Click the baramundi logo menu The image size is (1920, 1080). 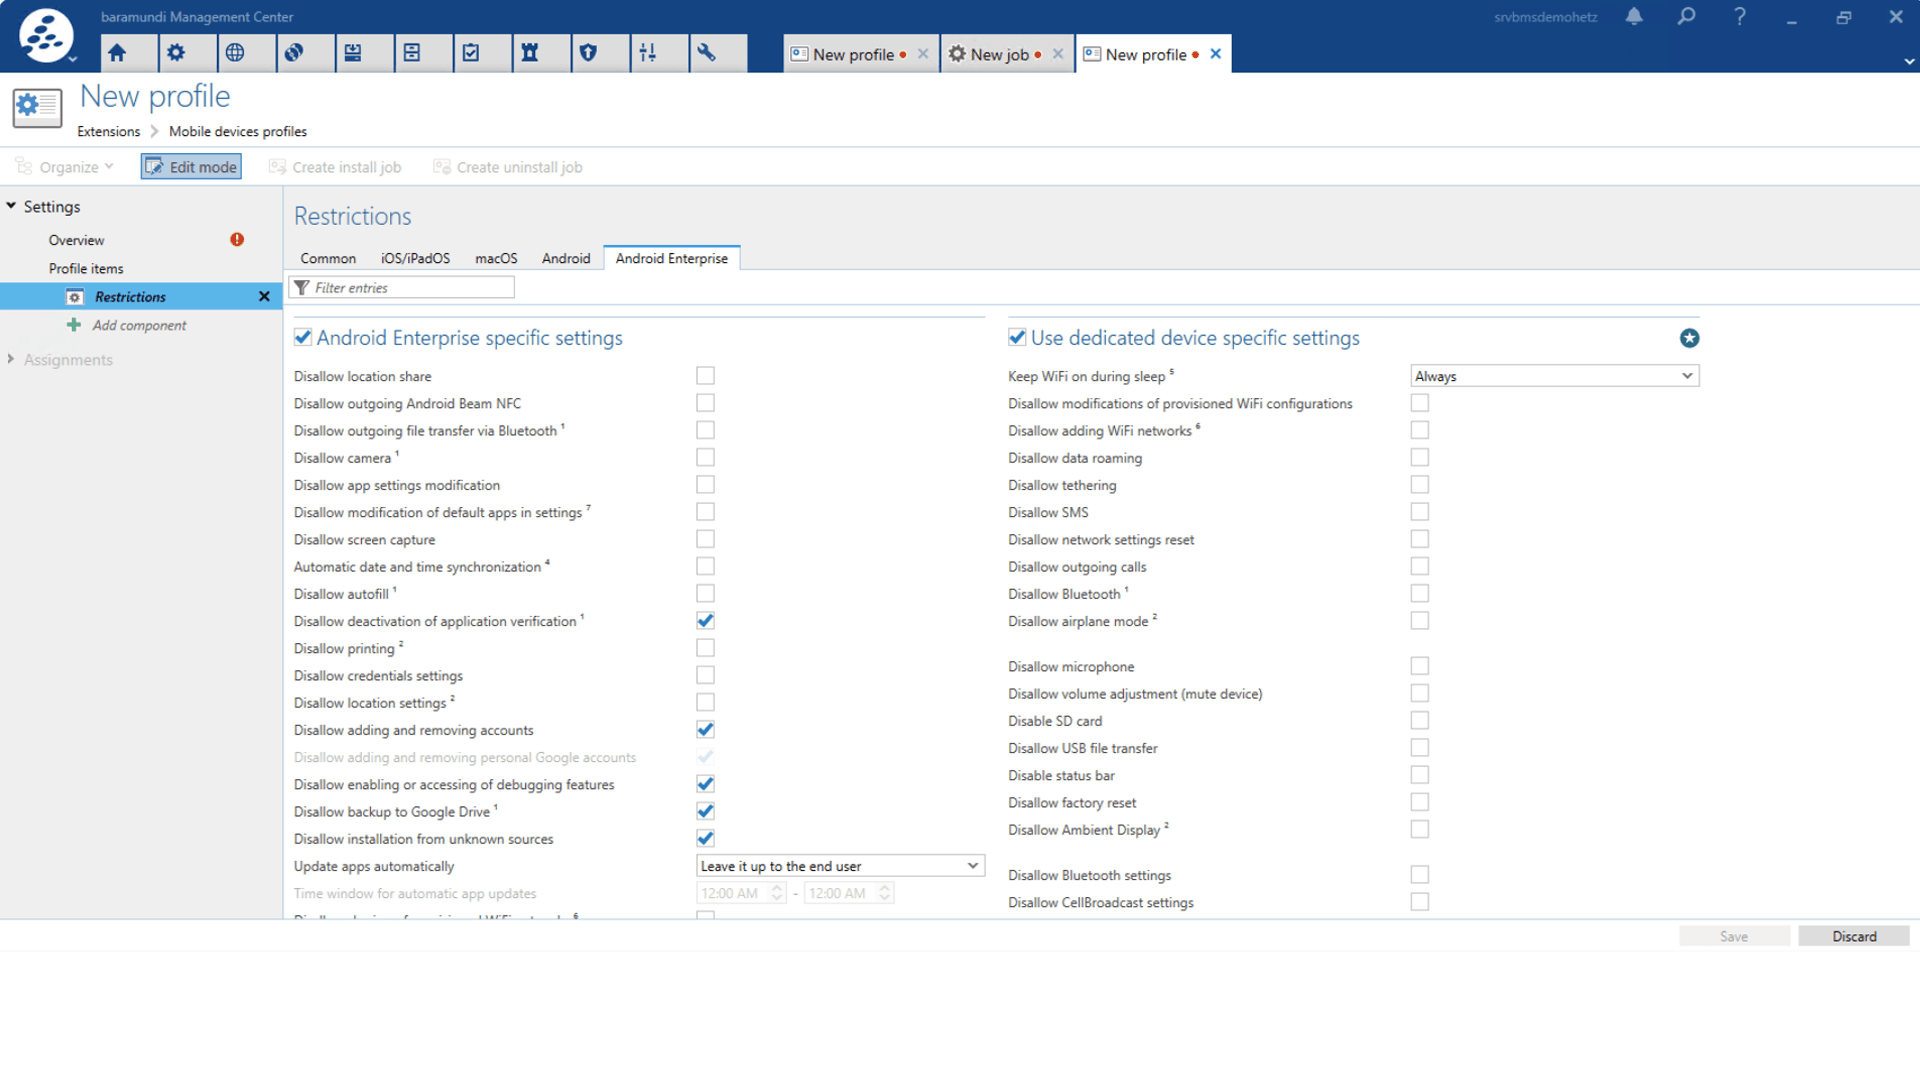pos(46,36)
